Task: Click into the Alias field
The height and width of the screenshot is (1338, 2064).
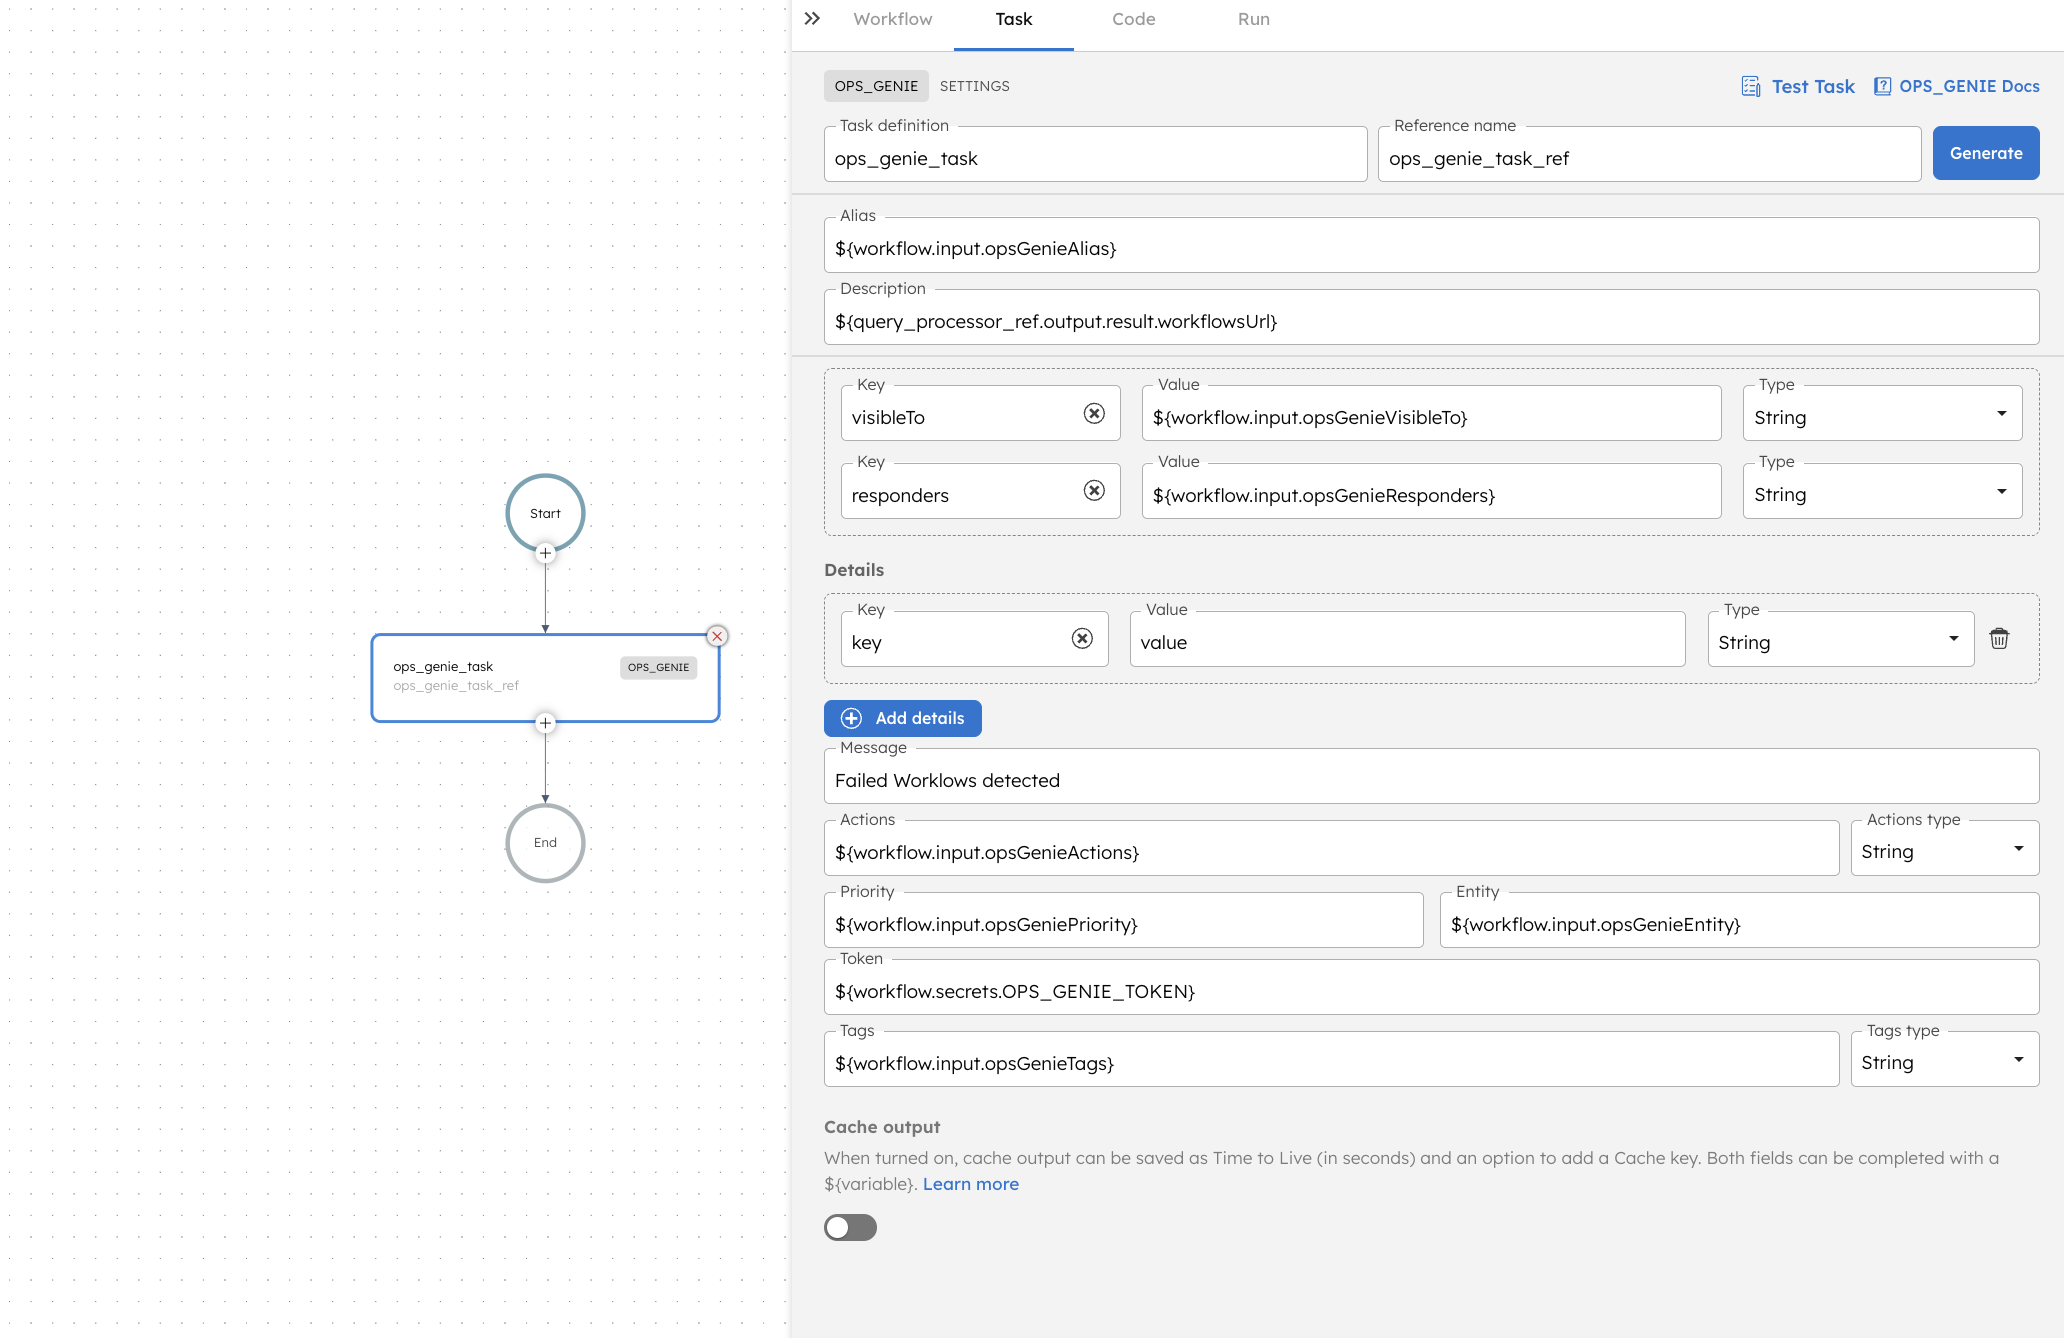Action: click(x=1431, y=245)
